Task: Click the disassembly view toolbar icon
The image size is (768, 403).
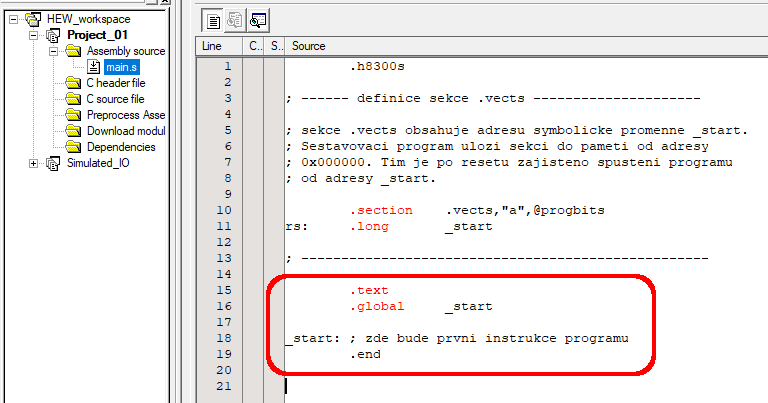Action: tap(235, 19)
